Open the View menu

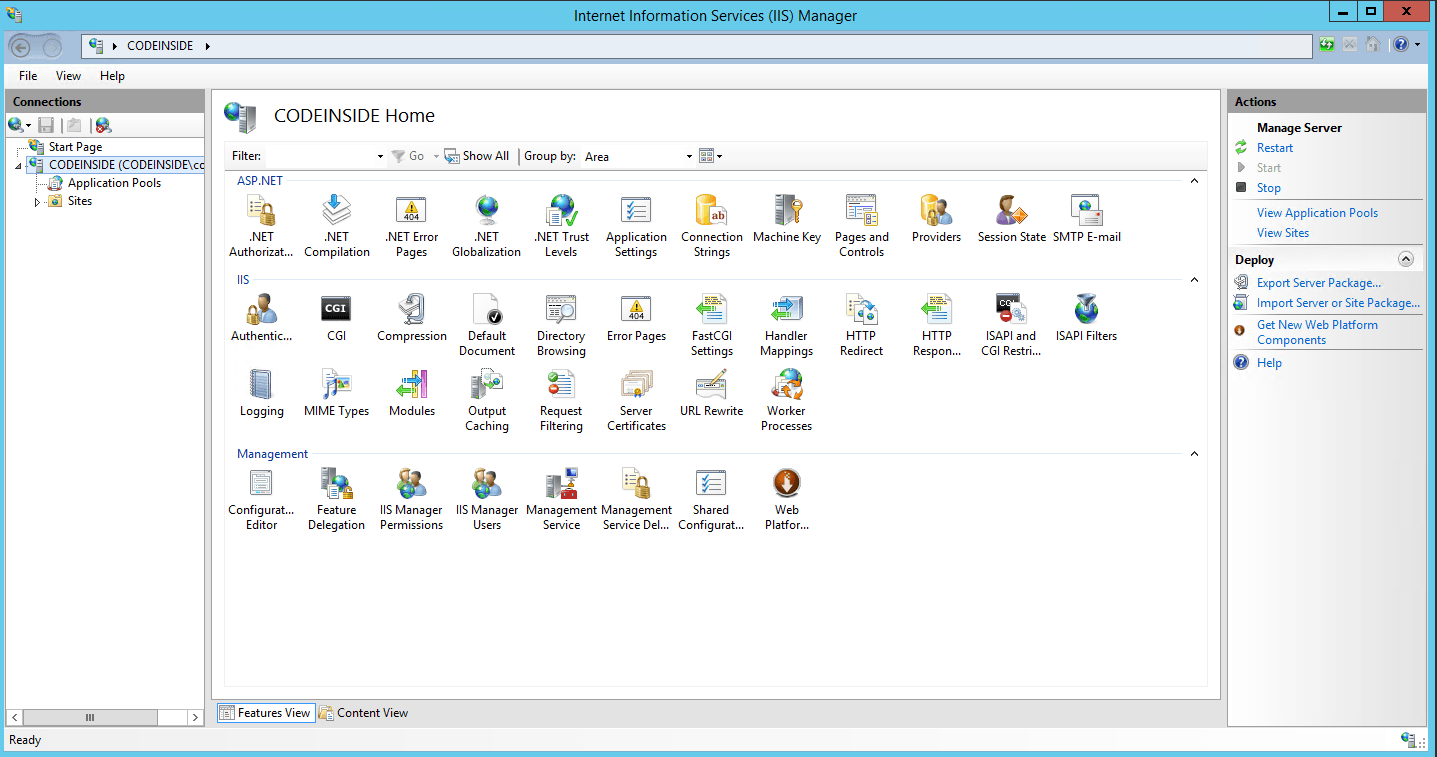pos(68,76)
